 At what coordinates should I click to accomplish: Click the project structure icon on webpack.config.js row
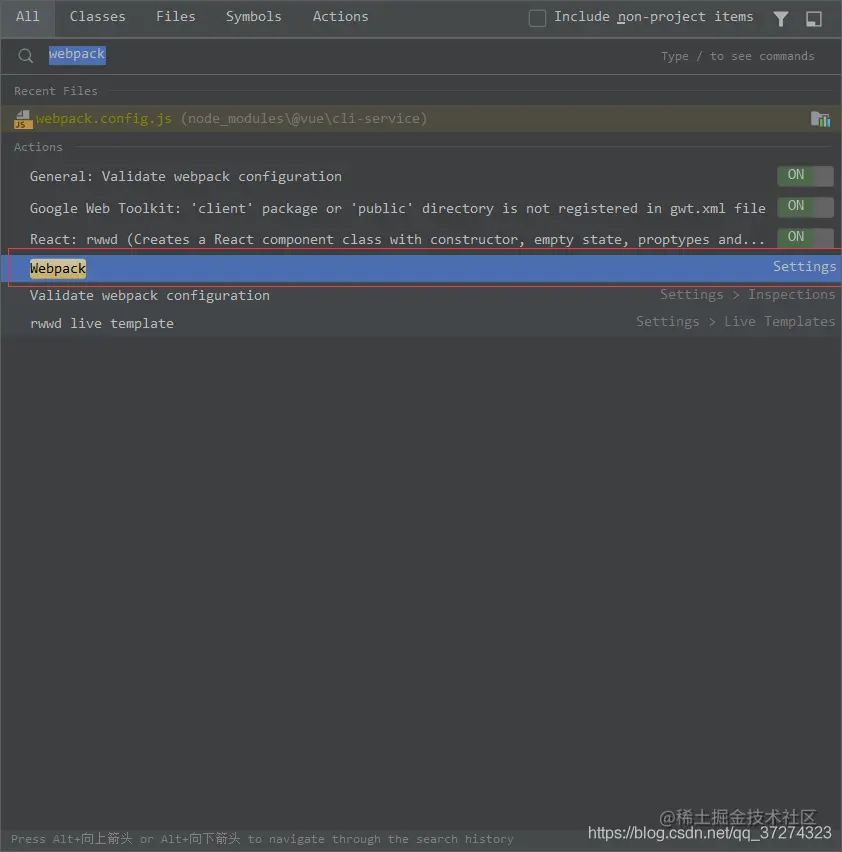[820, 118]
